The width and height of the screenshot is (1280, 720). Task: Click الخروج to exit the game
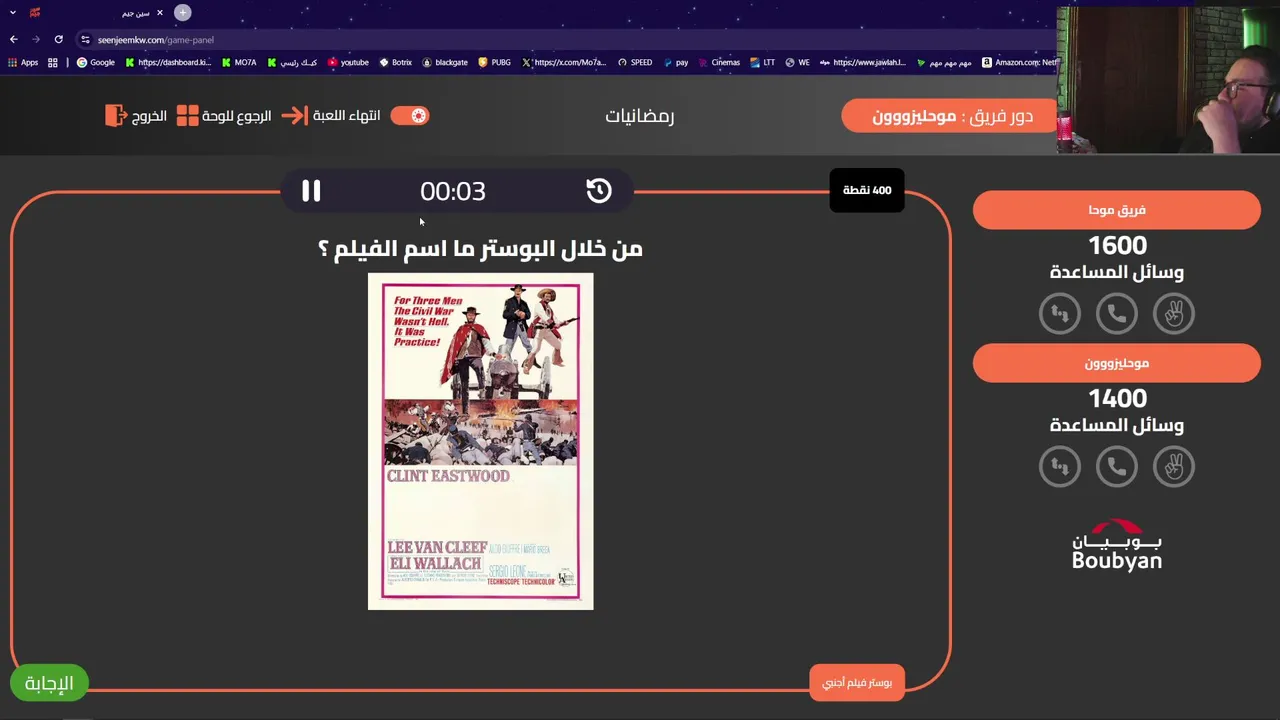tap(149, 116)
